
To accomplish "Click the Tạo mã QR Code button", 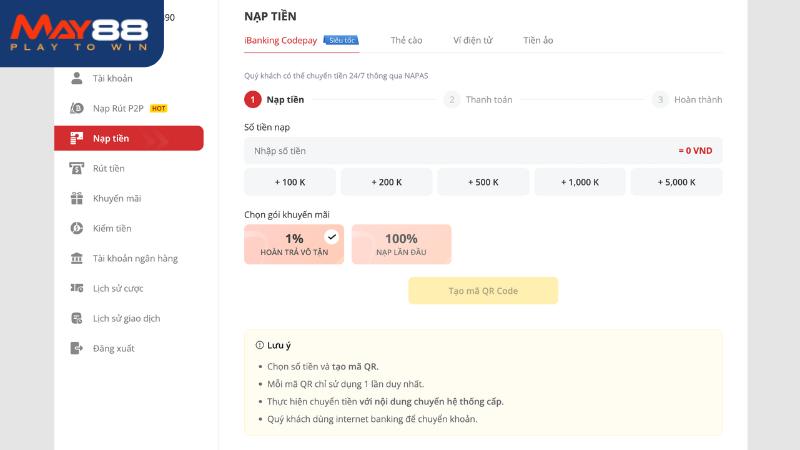I will 483,291.
